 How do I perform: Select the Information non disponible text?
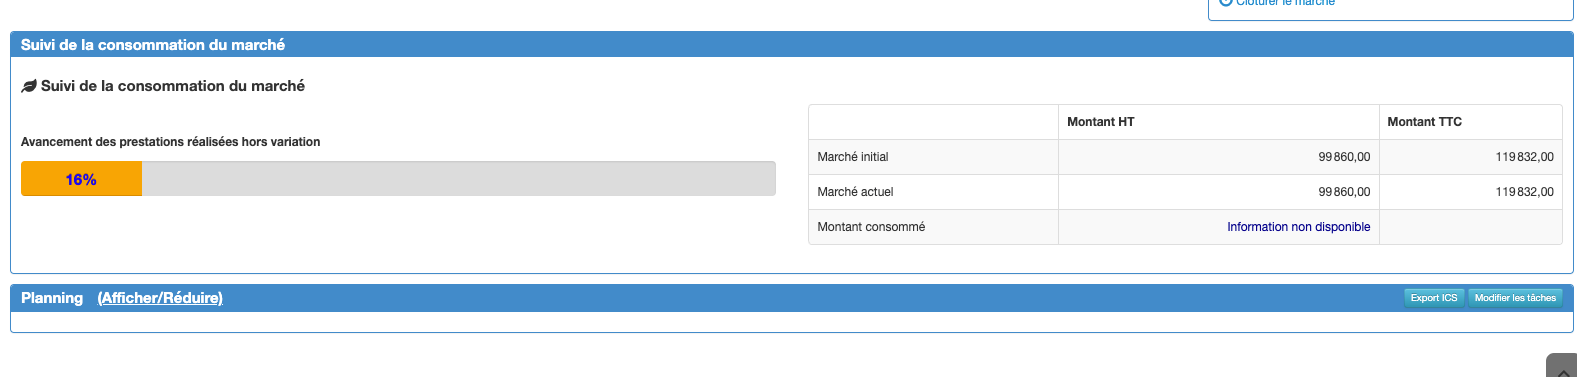(x=1298, y=227)
